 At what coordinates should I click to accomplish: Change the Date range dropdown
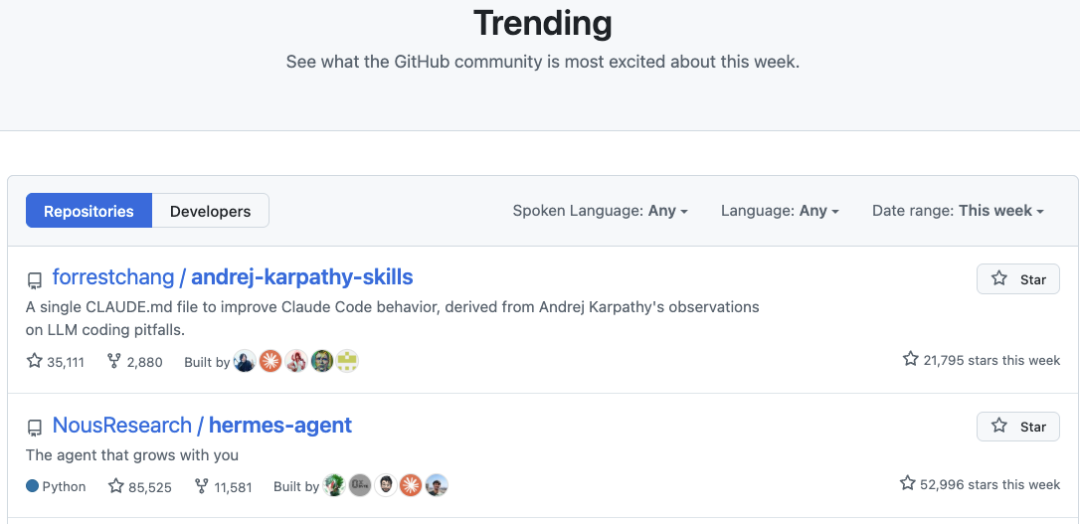[957, 211]
